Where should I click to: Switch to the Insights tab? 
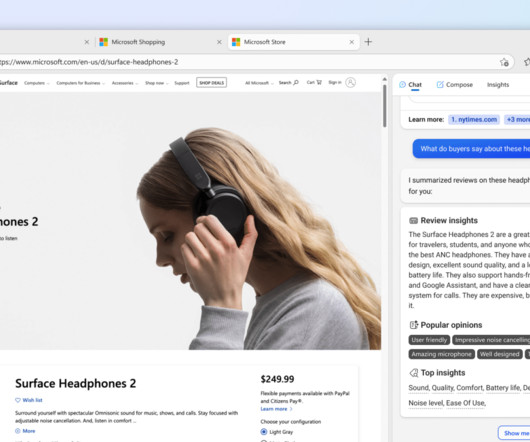click(498, 84)
